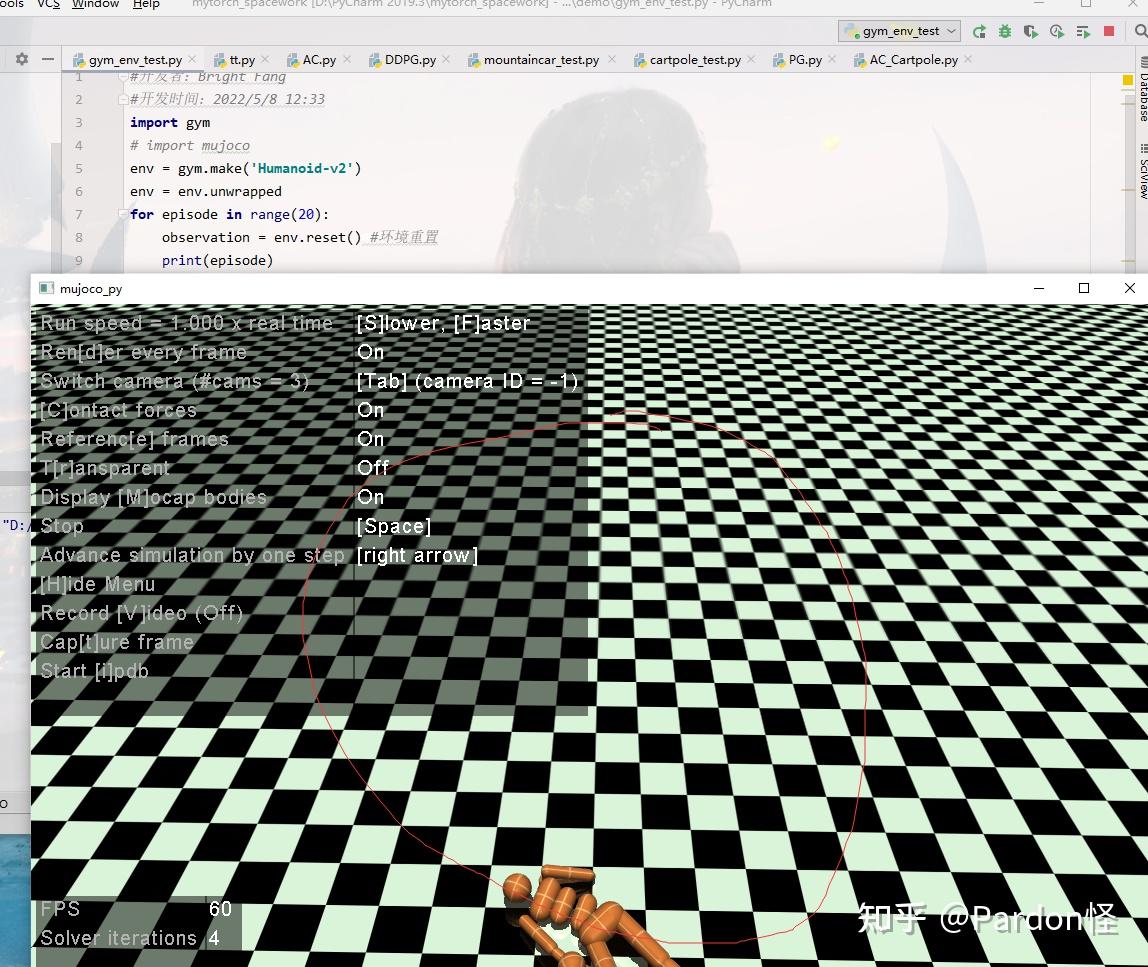Toggle Render every frame On value
The height and width of the screenshot is (967, 1148).
pyautogui.click(x=370, y=352)
